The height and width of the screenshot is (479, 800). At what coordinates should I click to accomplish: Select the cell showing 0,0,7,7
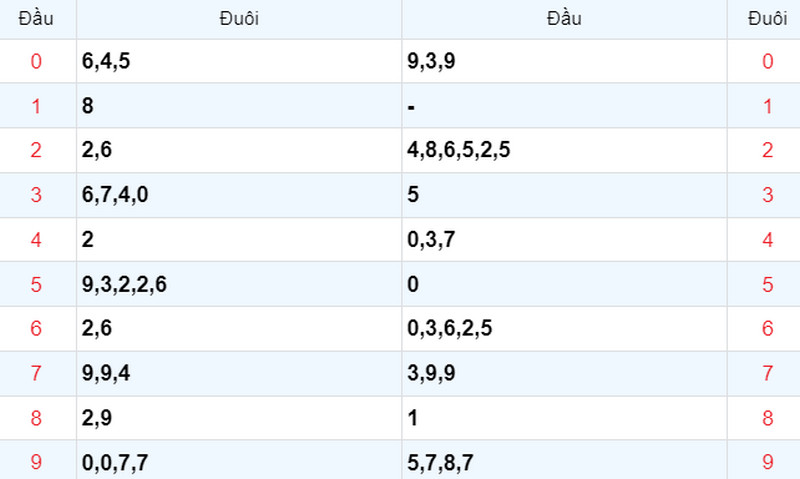[239, 462]
